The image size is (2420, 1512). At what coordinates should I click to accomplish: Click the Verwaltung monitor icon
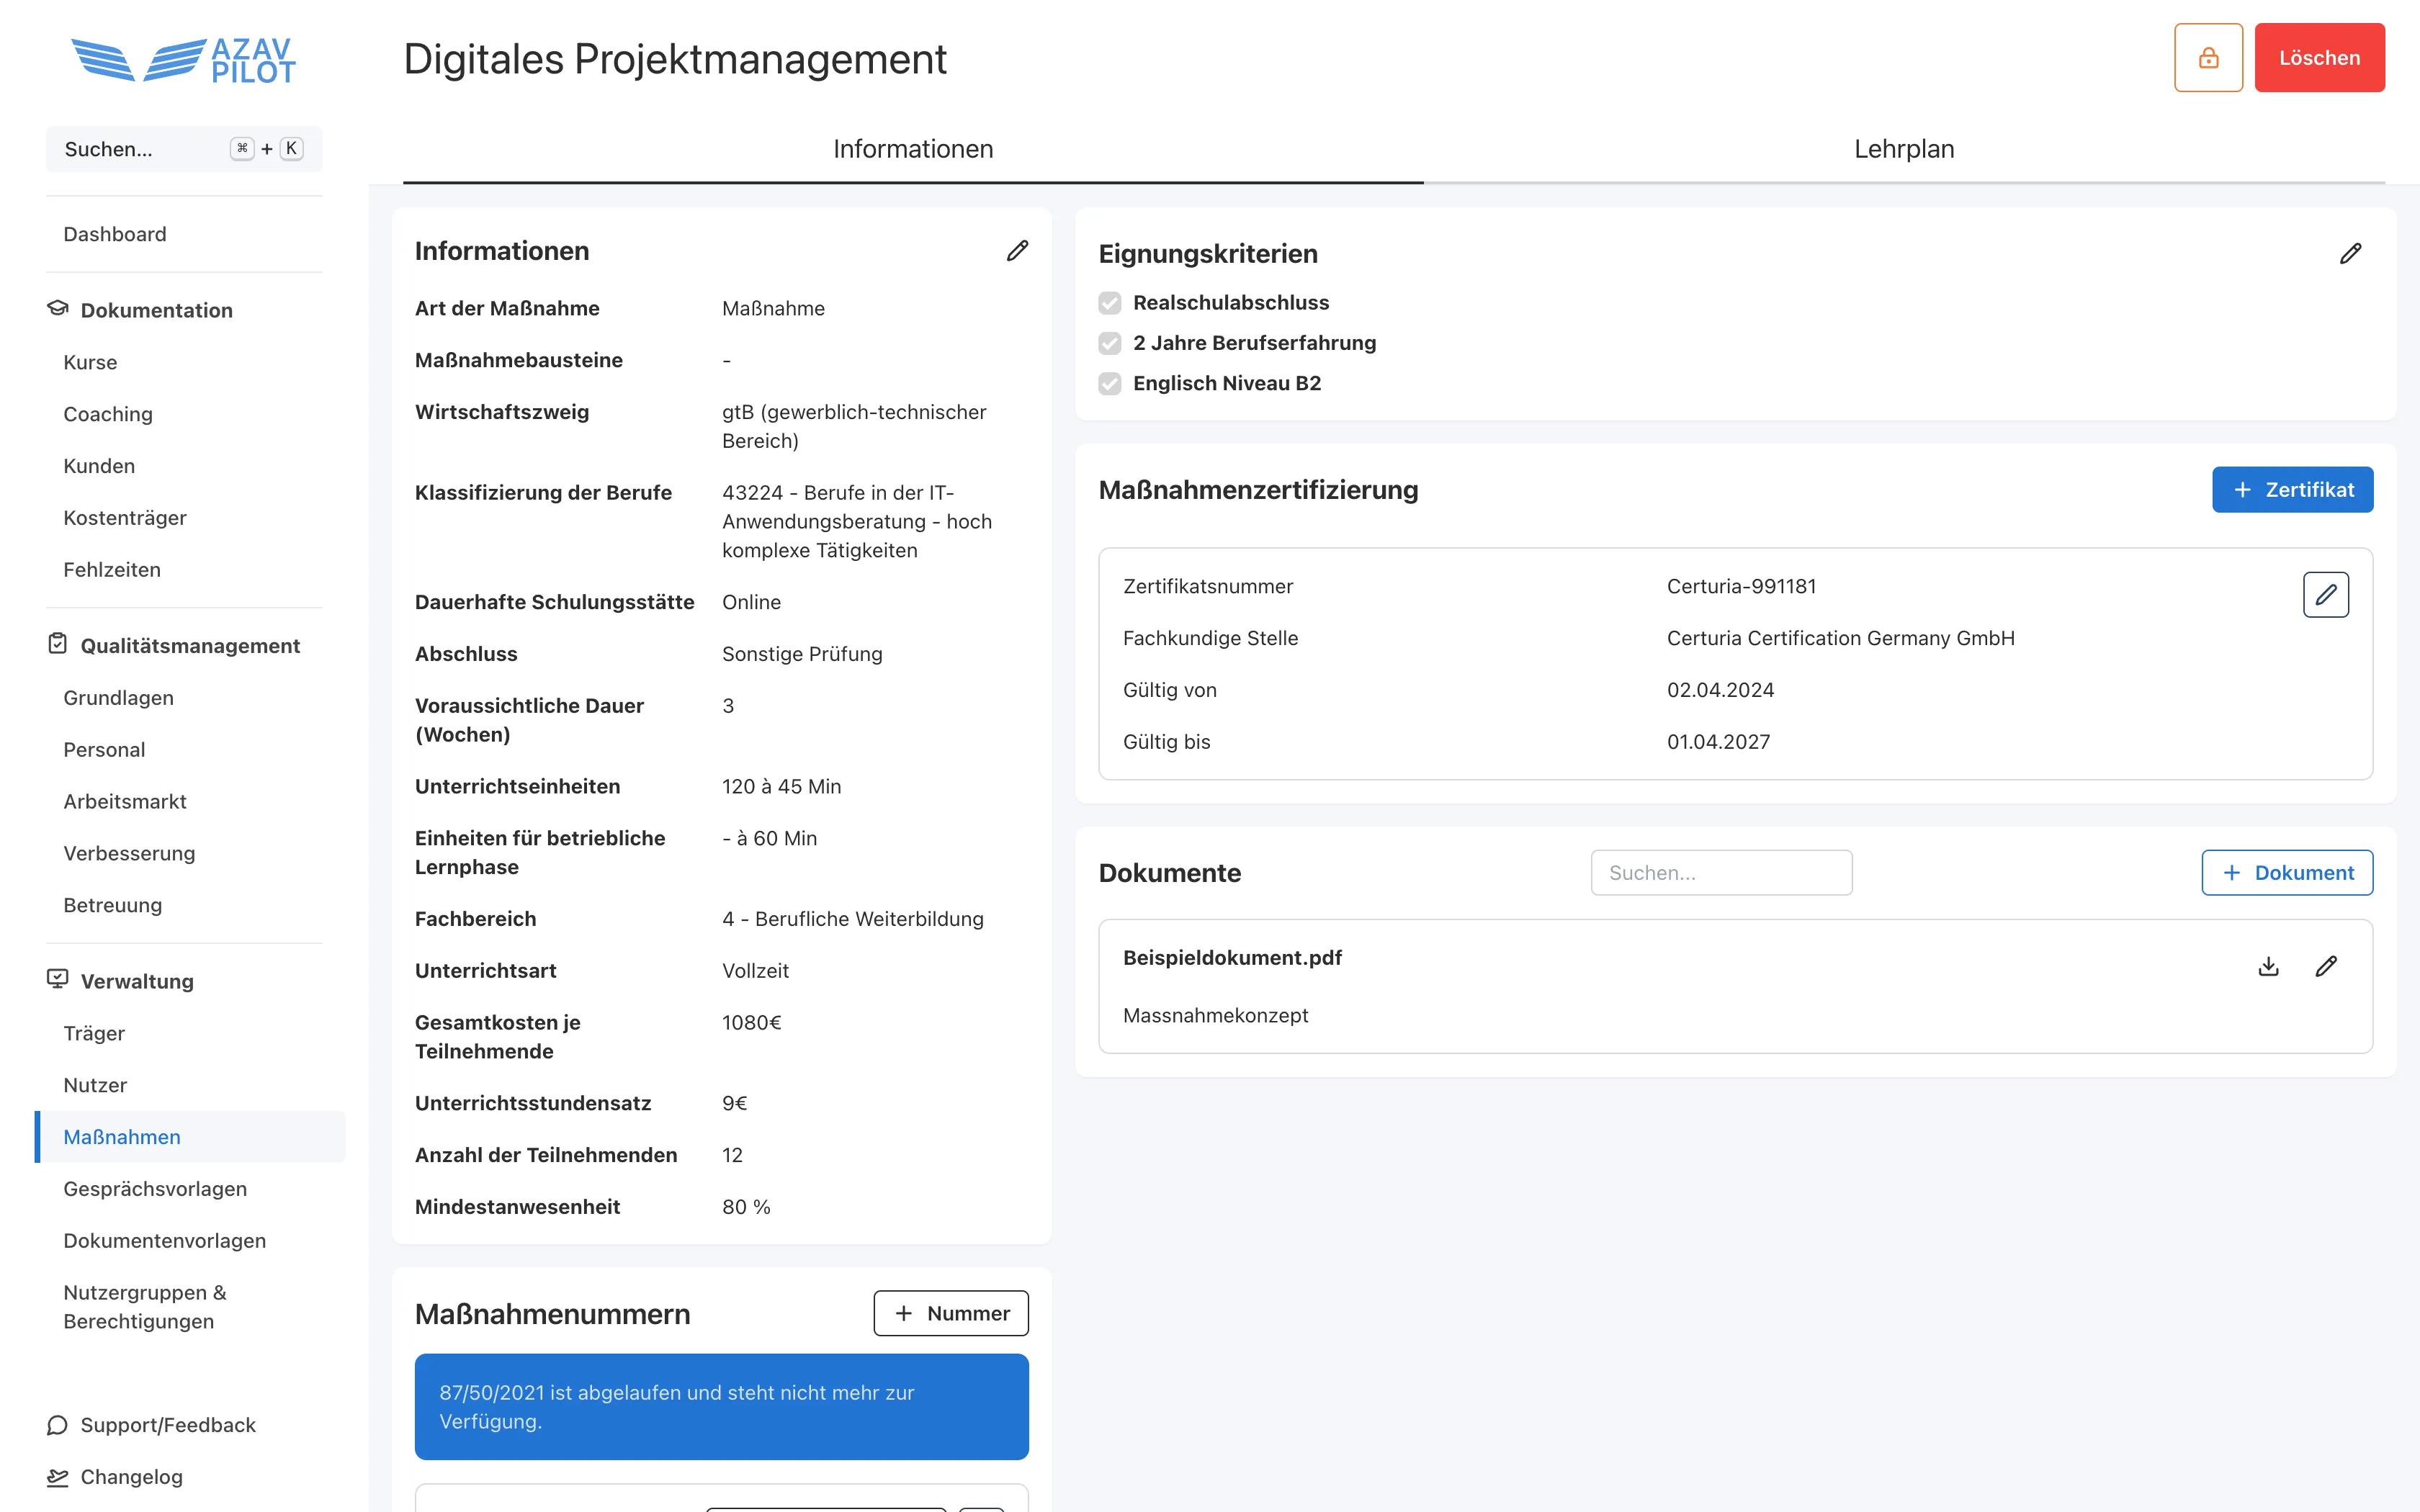[57, 980]
